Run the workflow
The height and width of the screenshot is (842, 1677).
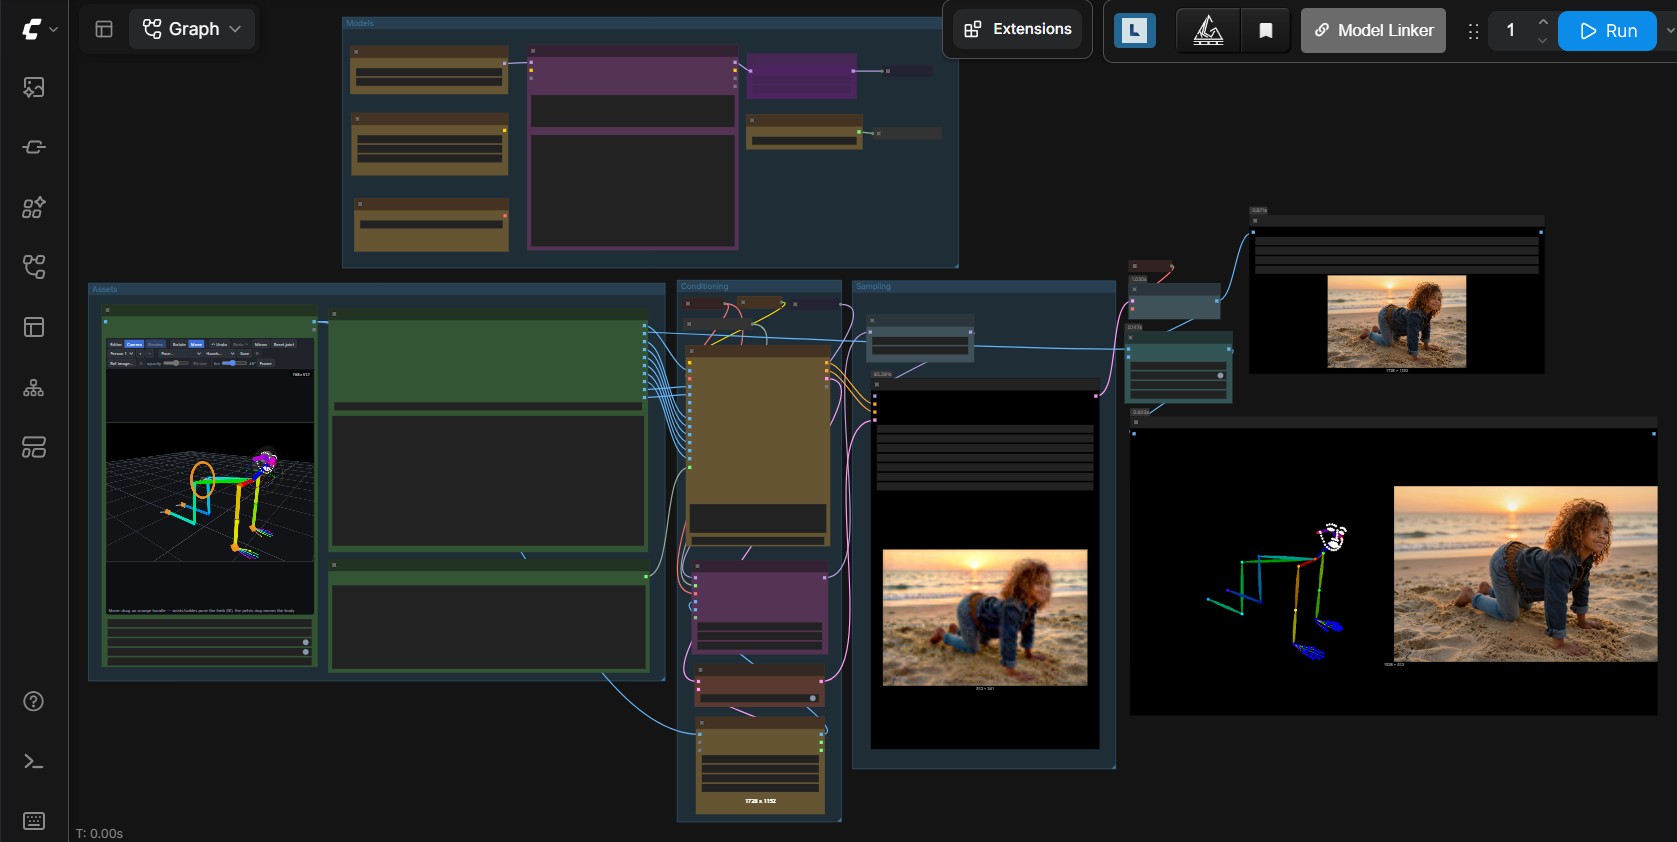point(1607,31)
